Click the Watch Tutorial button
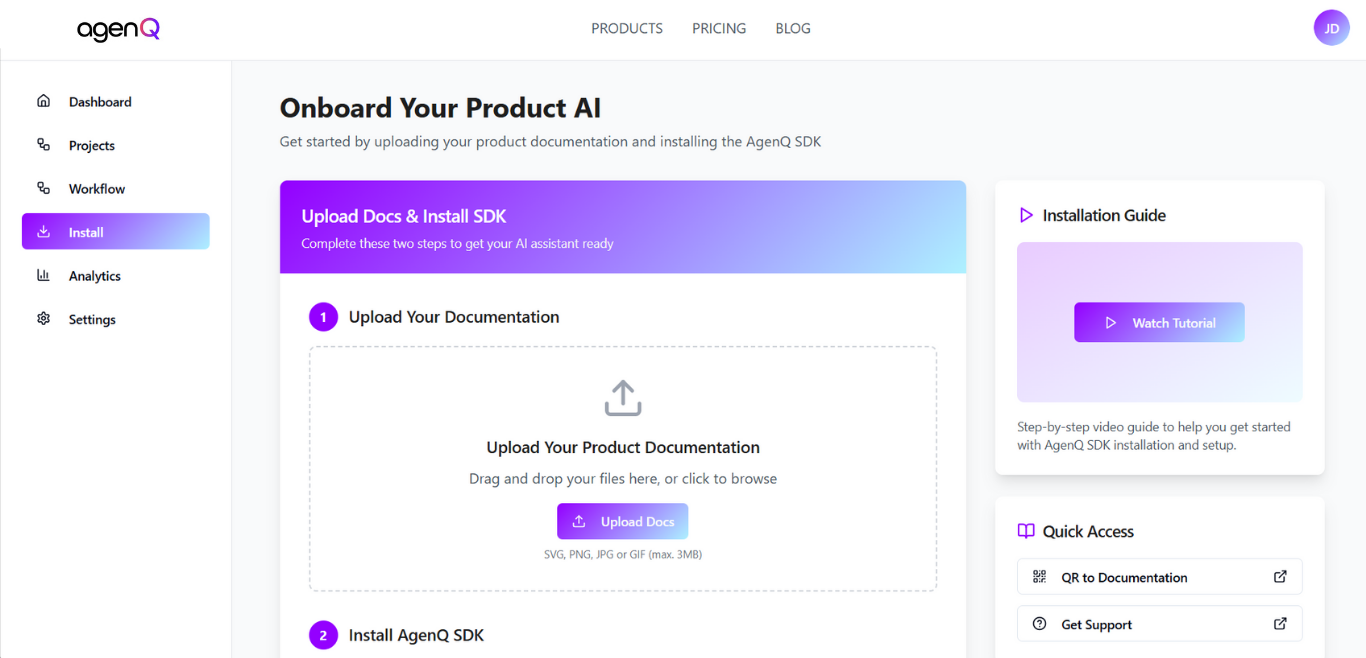The image size is (1366, 658). (1159, 322)
